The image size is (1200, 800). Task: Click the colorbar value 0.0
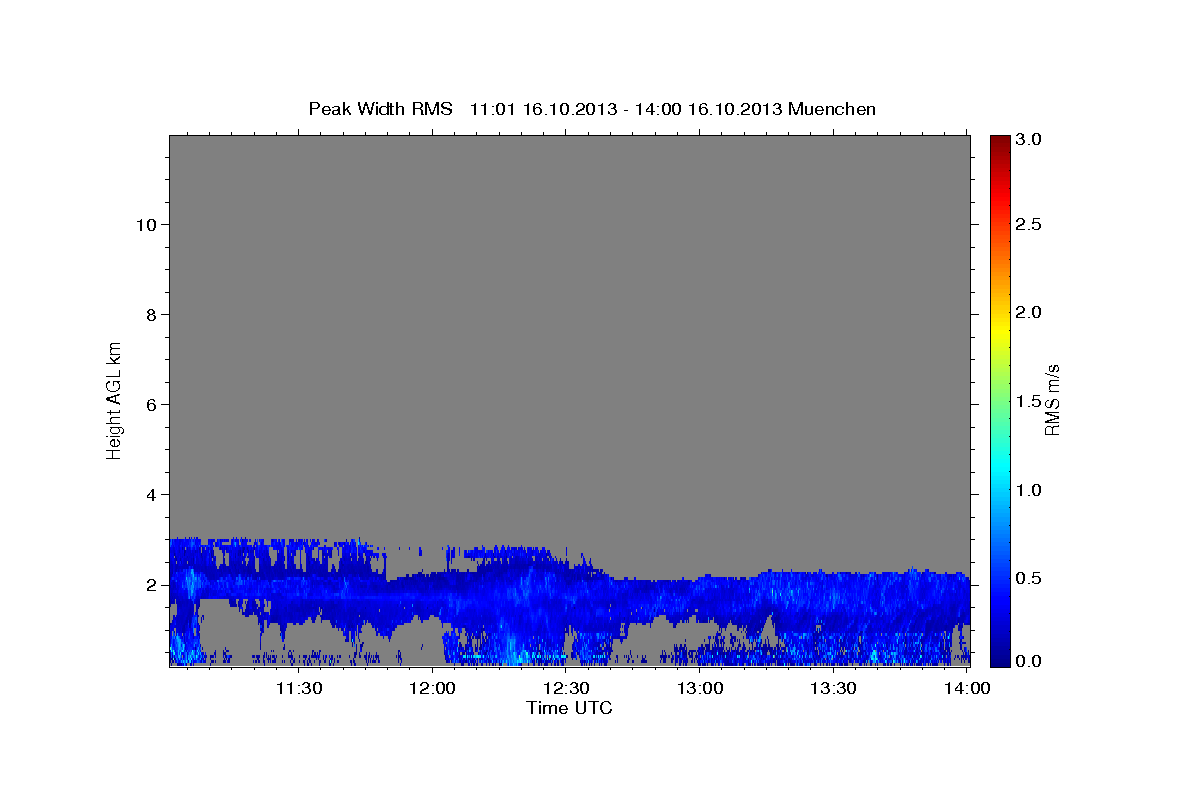click(x=1030, y=661)
